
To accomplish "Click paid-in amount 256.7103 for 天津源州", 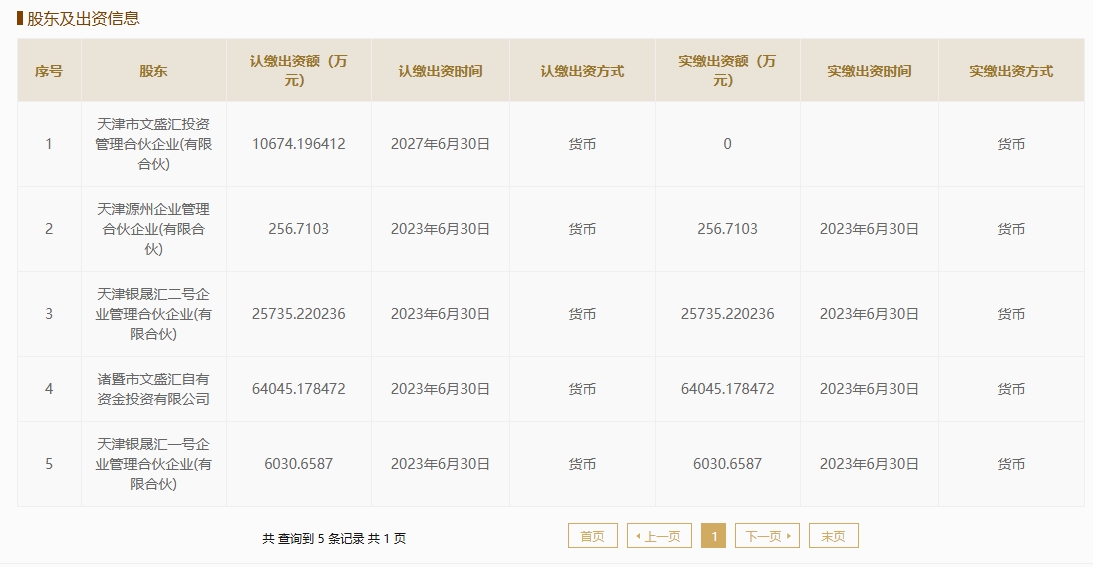I will click(x=727, y=229).
